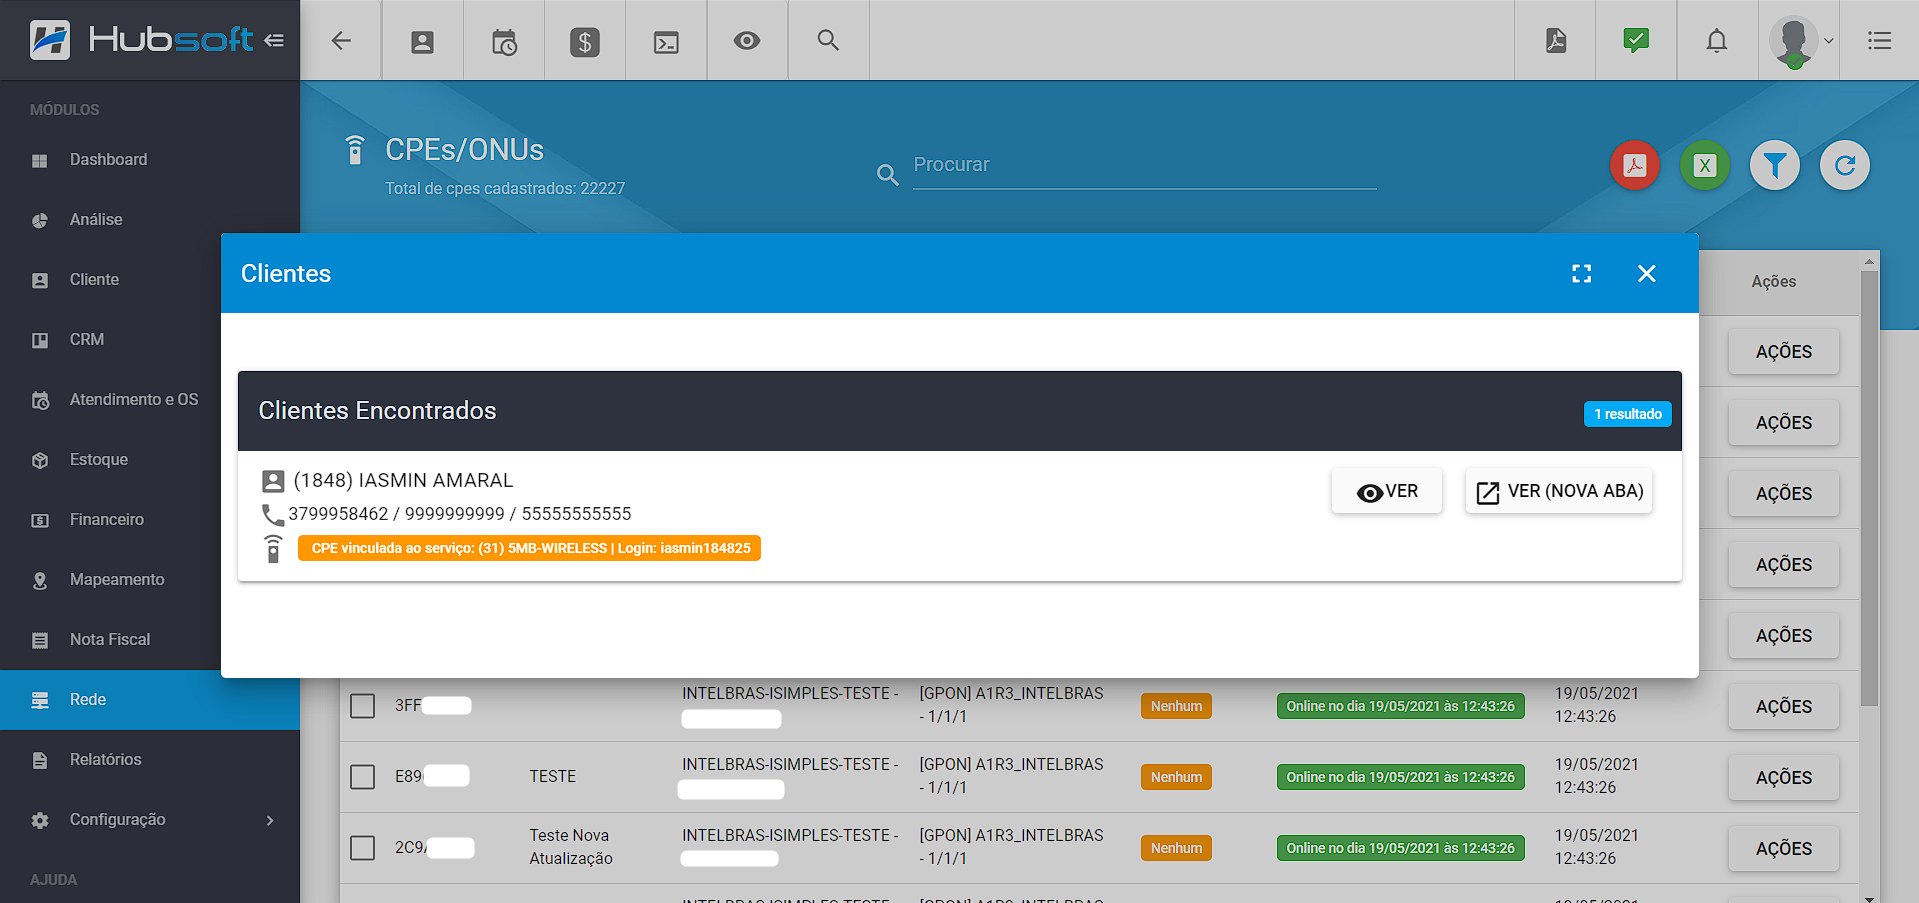Click Teste Nova Atualização cell
The width and height of the screenshot is (1919, 903).
tap(571, 847)
